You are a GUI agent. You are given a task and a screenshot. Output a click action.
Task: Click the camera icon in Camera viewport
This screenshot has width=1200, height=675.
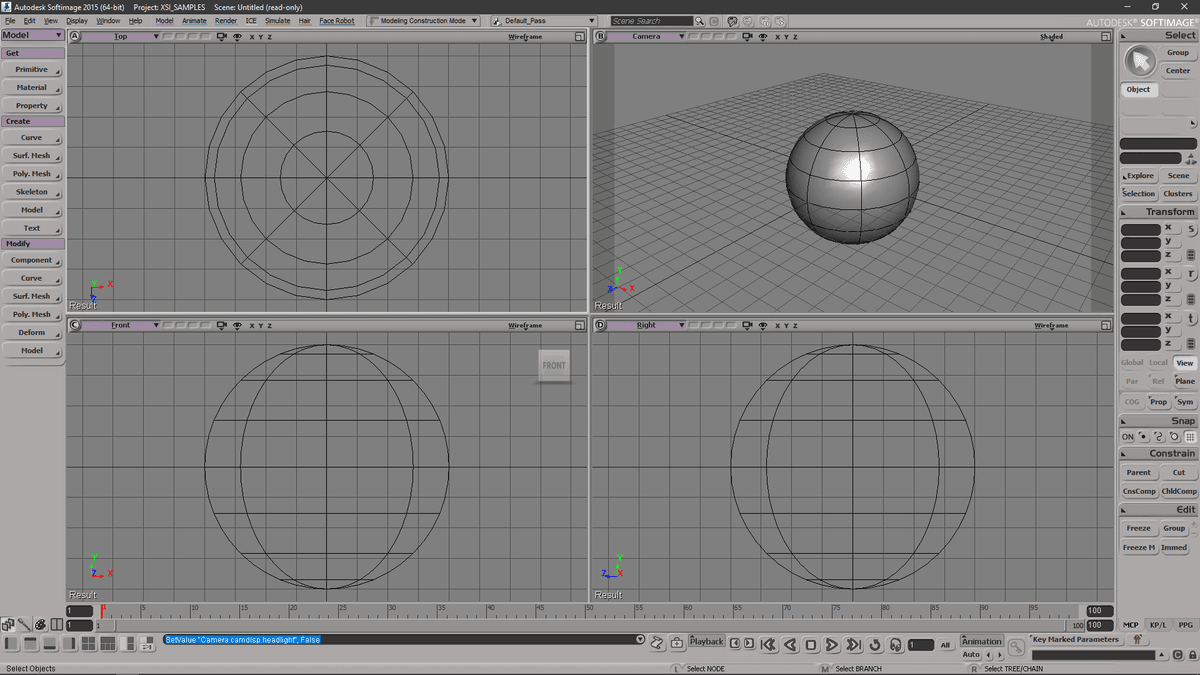(x=747, y=37)
